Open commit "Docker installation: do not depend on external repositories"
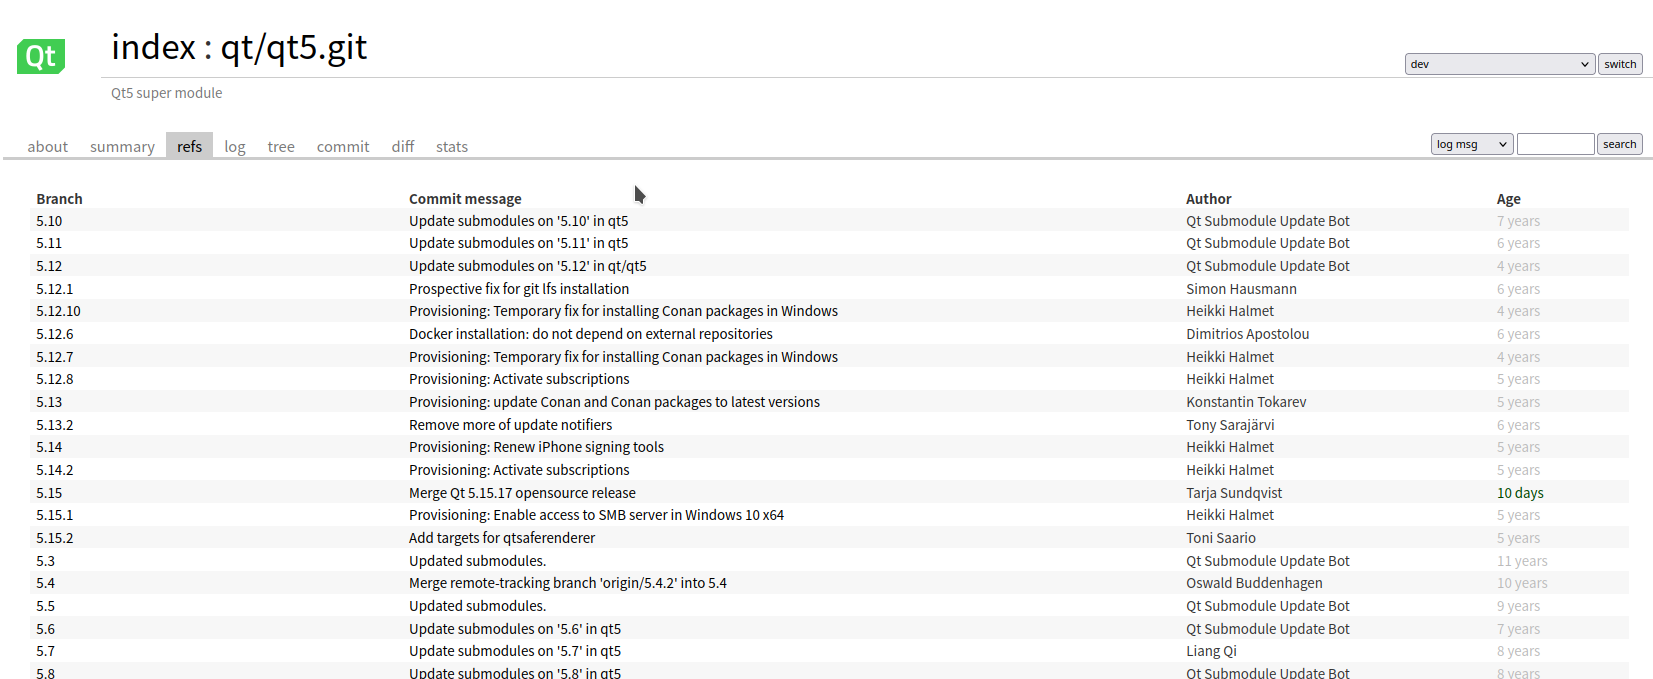This screenshot has width=1653, height=679. 591,334
